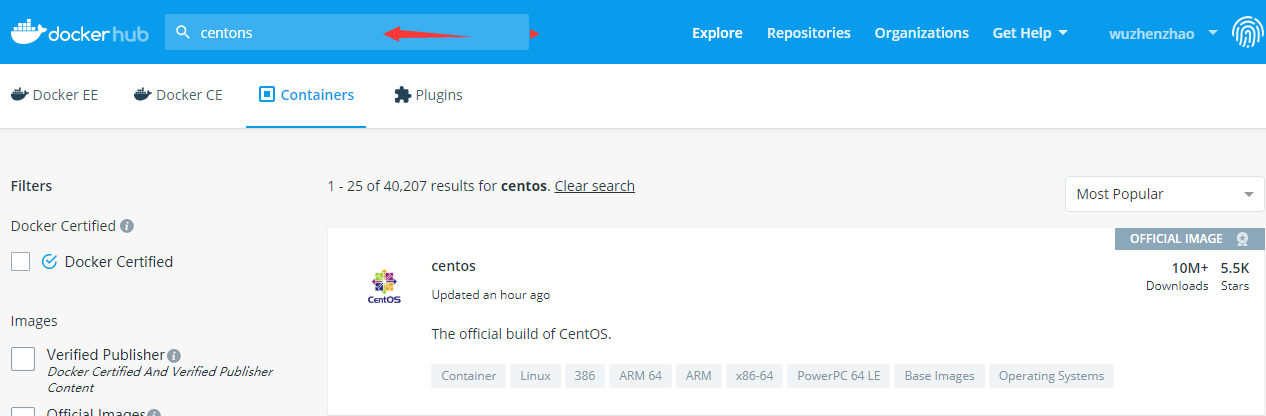Click the ARM 64 tag
The image size is (1266, 416).
[x=641, y=376]
